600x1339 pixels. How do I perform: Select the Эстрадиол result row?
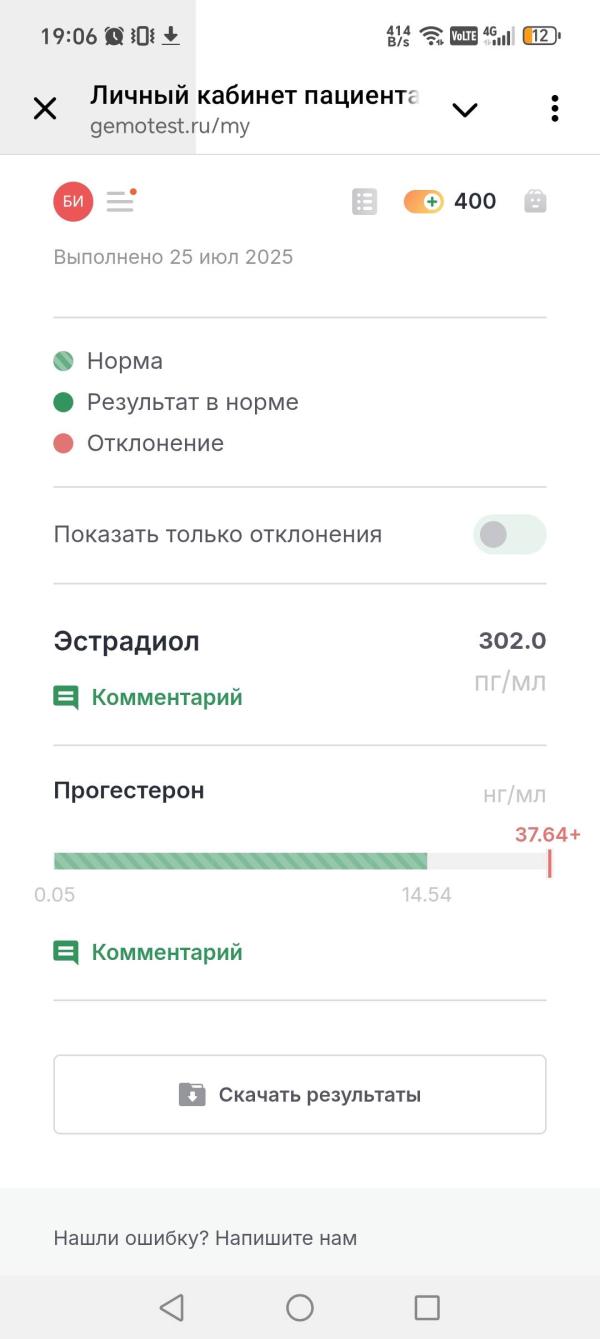pos(300,664)
